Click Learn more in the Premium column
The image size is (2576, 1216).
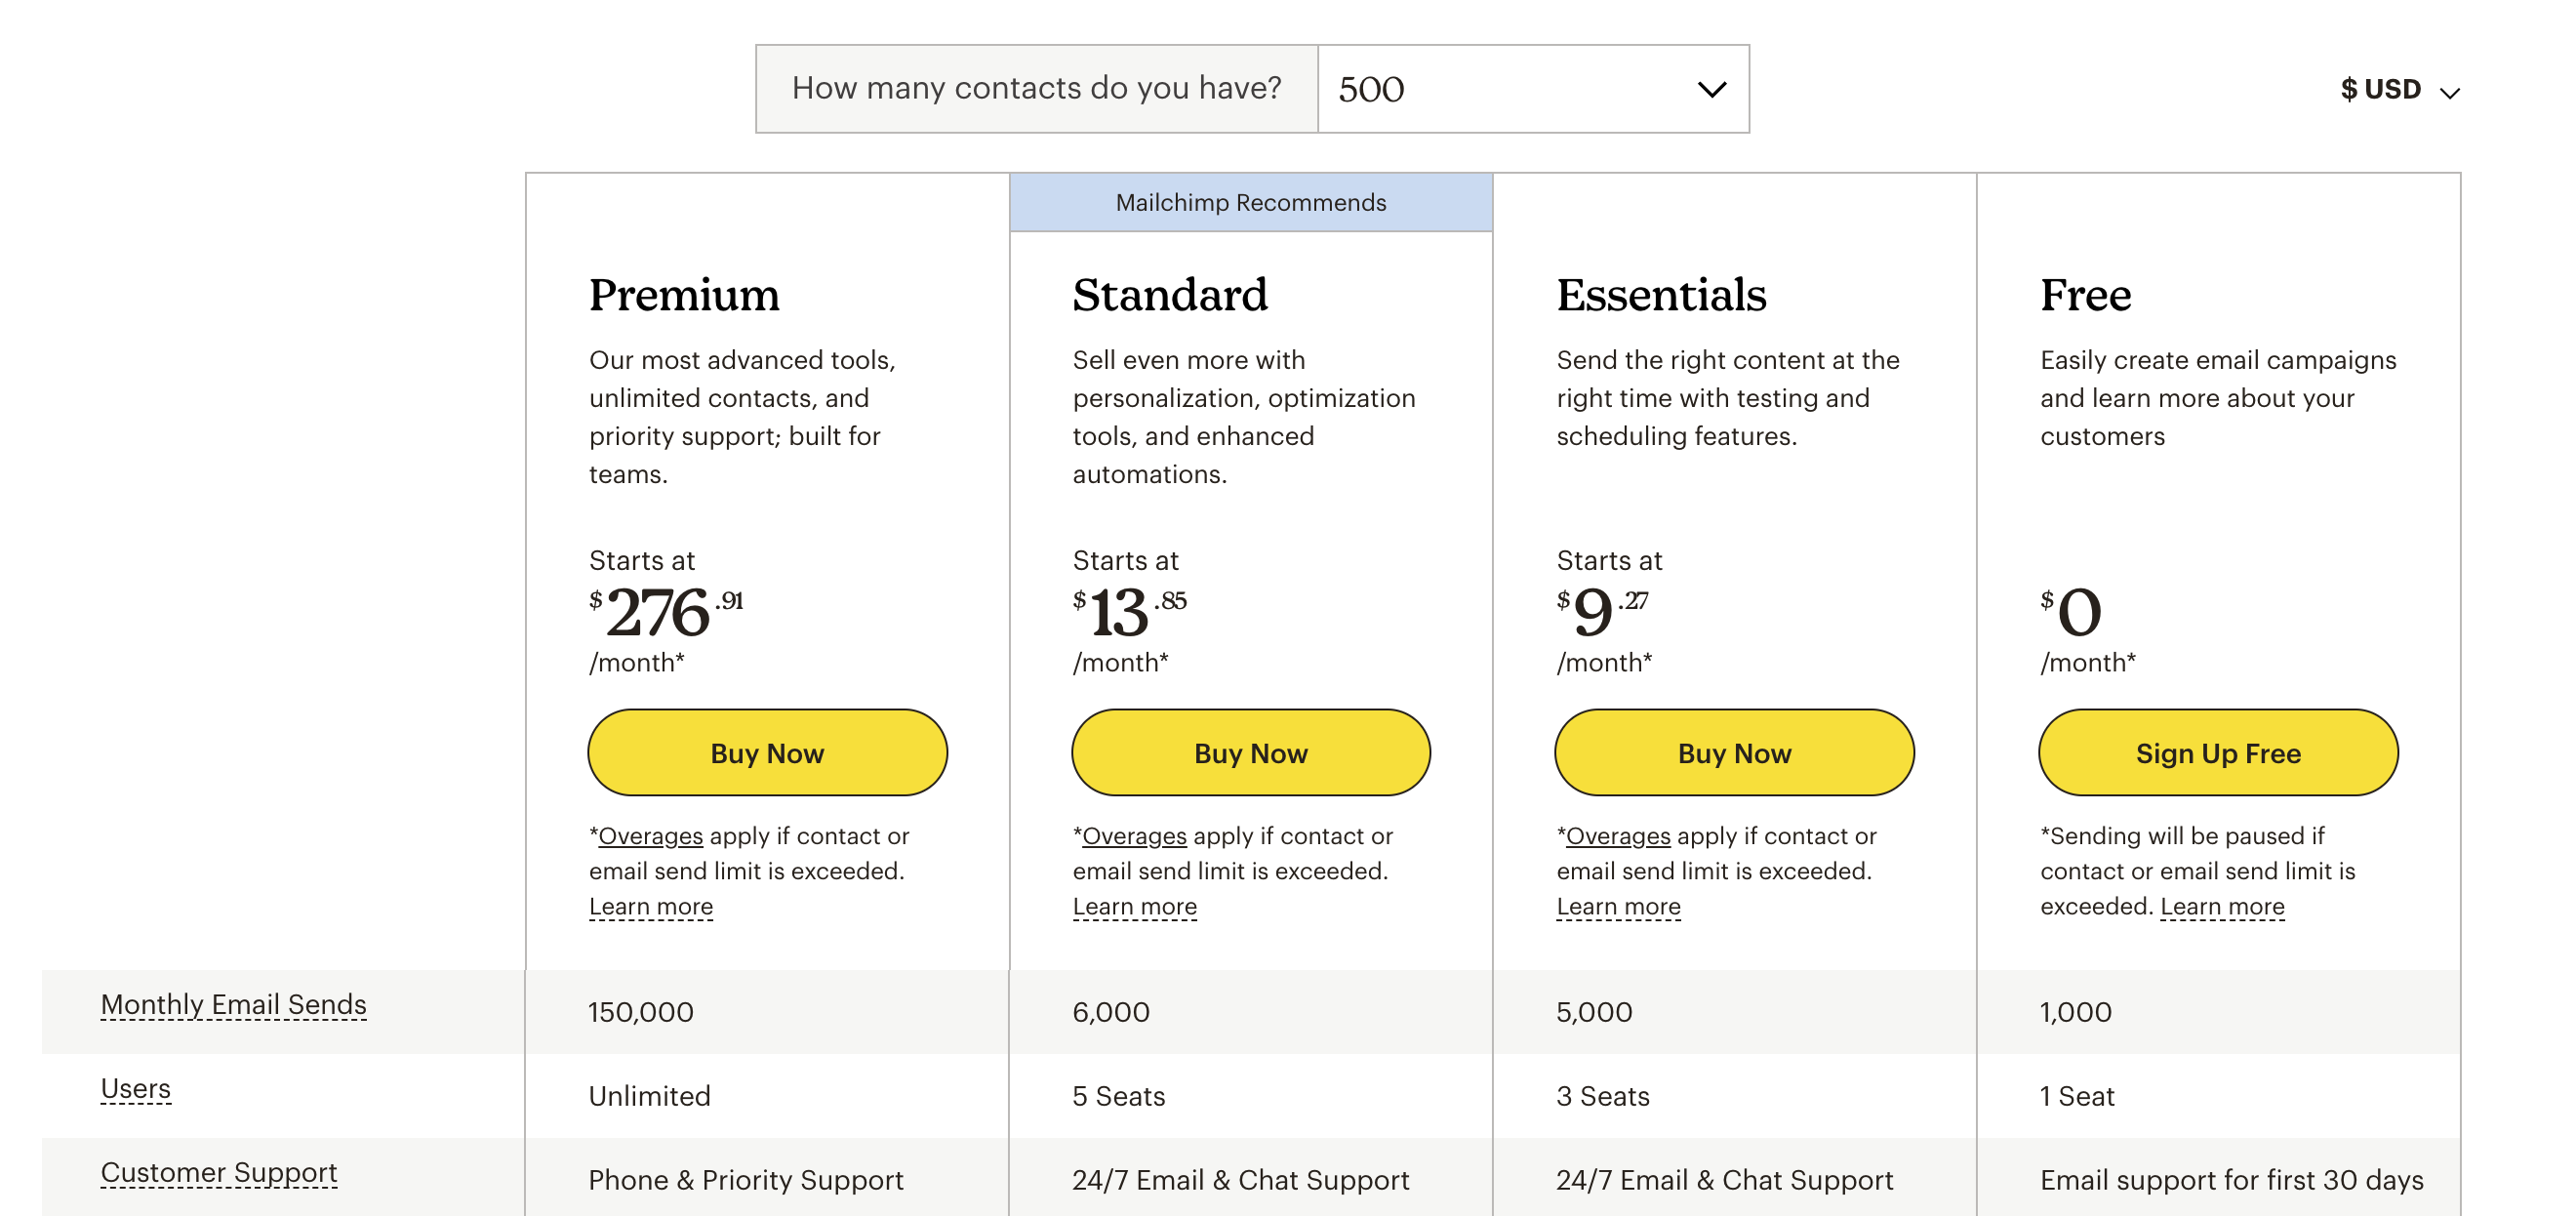(x=650, y=905)
